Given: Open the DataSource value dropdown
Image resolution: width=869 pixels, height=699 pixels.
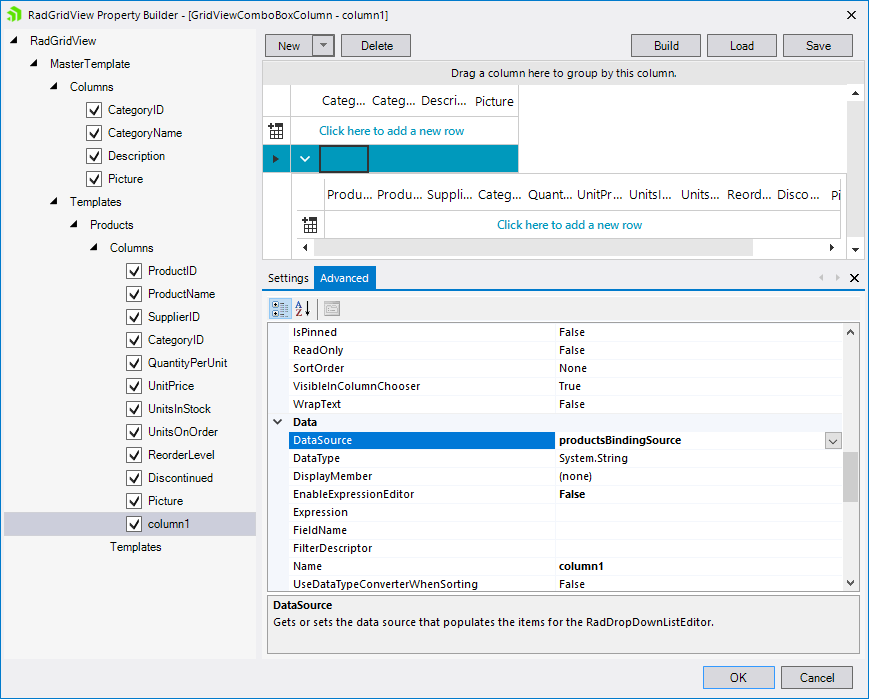Looking at the screenshot, I should 833,441.
